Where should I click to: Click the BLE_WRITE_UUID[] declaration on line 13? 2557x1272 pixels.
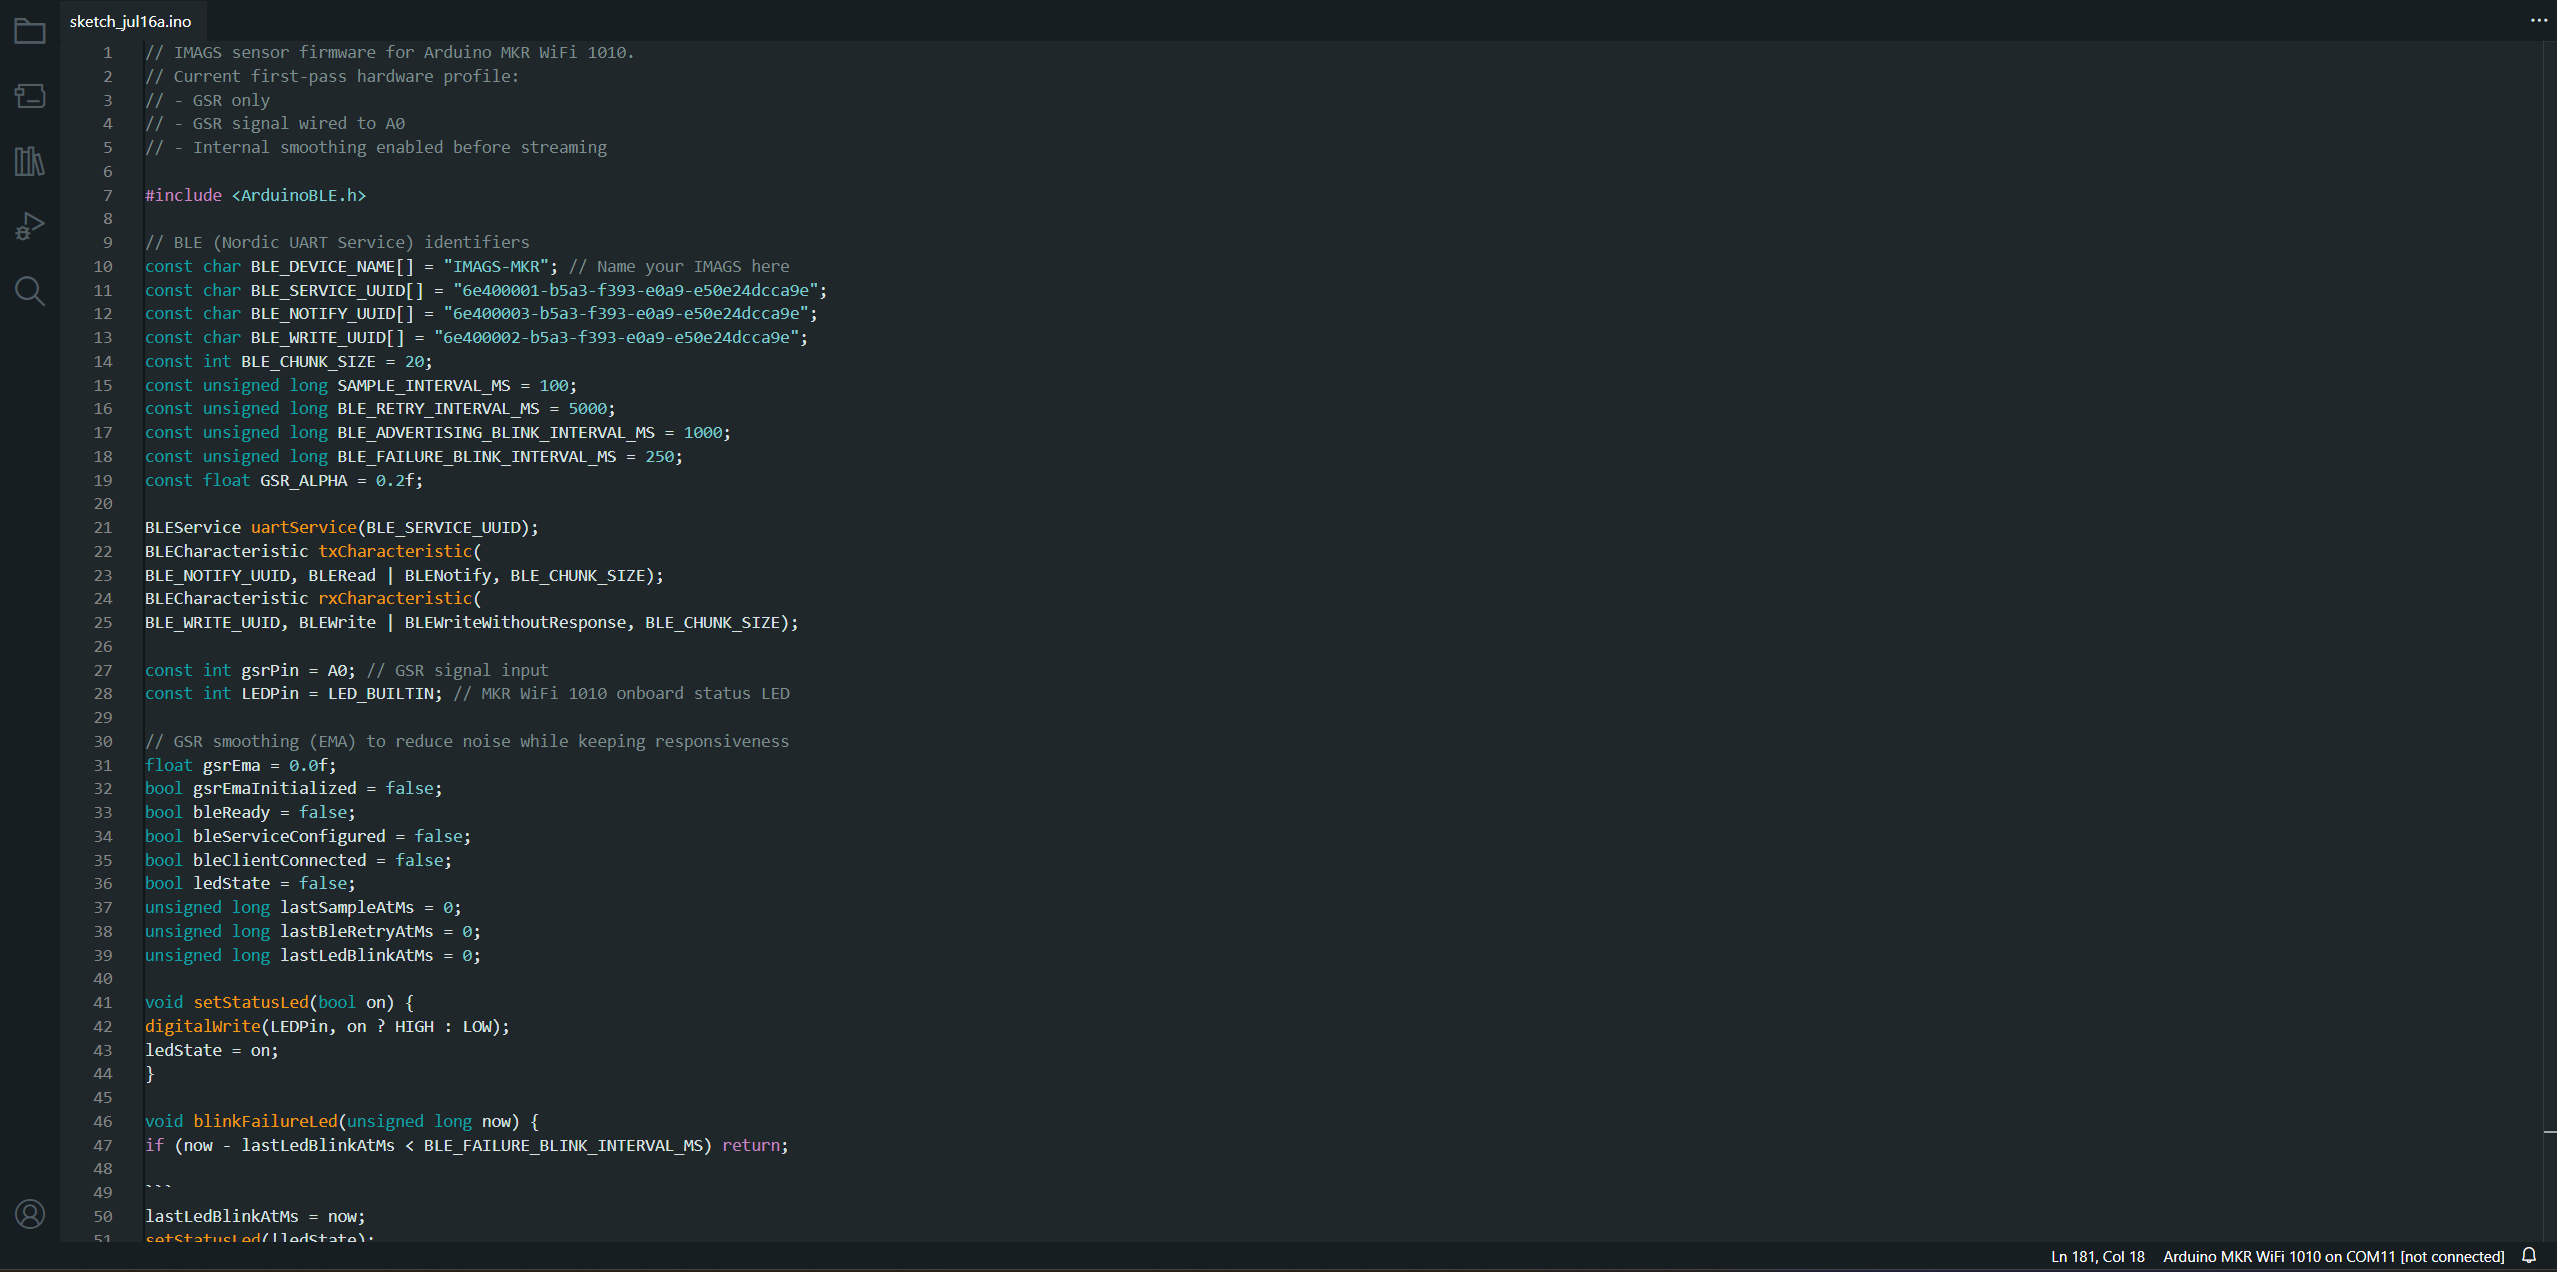[476, 337]
